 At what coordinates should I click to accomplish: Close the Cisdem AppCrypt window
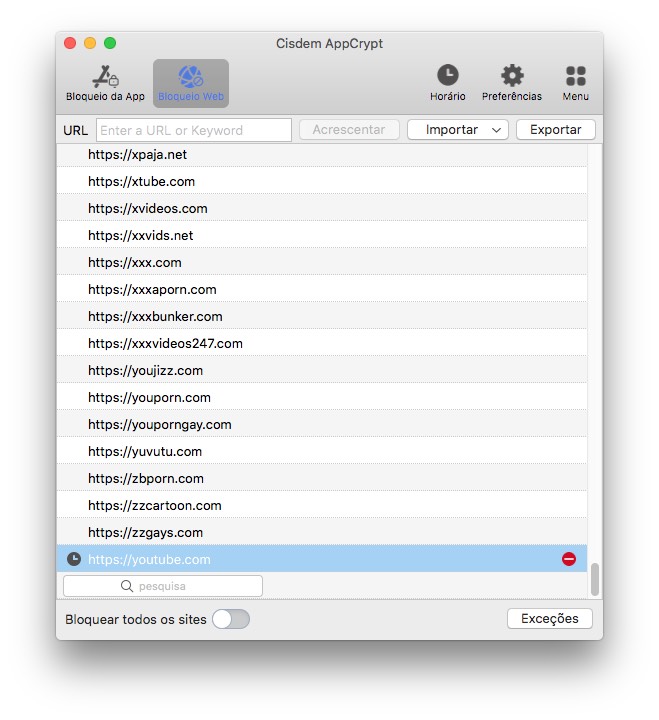[x=70, y=43]
